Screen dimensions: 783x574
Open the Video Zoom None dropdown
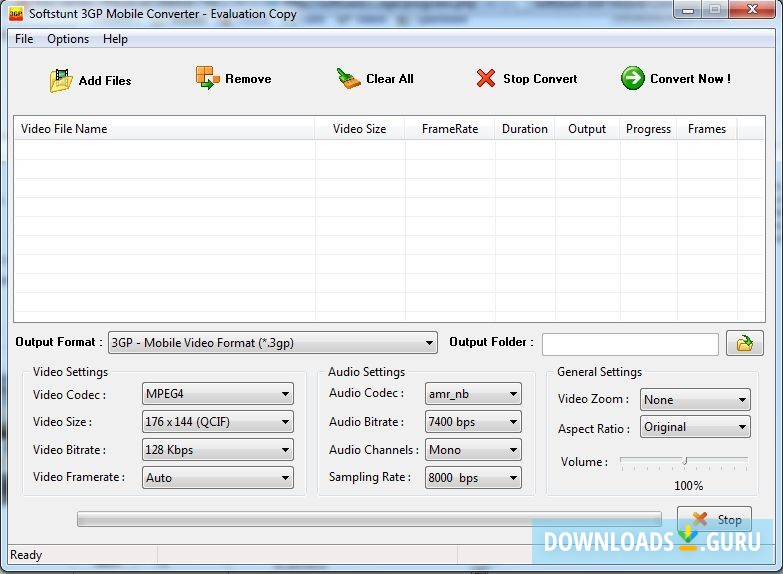[x=695, y=400]
